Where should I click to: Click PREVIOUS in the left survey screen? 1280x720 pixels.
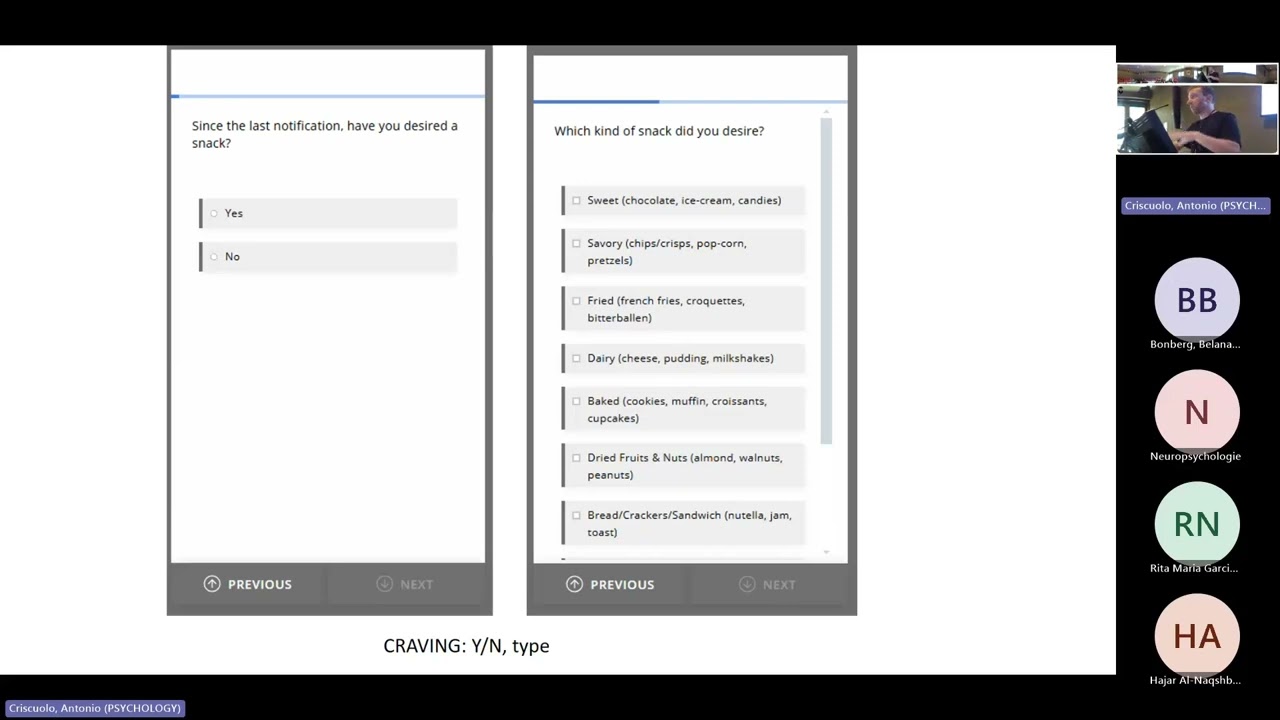coord(248,584)
